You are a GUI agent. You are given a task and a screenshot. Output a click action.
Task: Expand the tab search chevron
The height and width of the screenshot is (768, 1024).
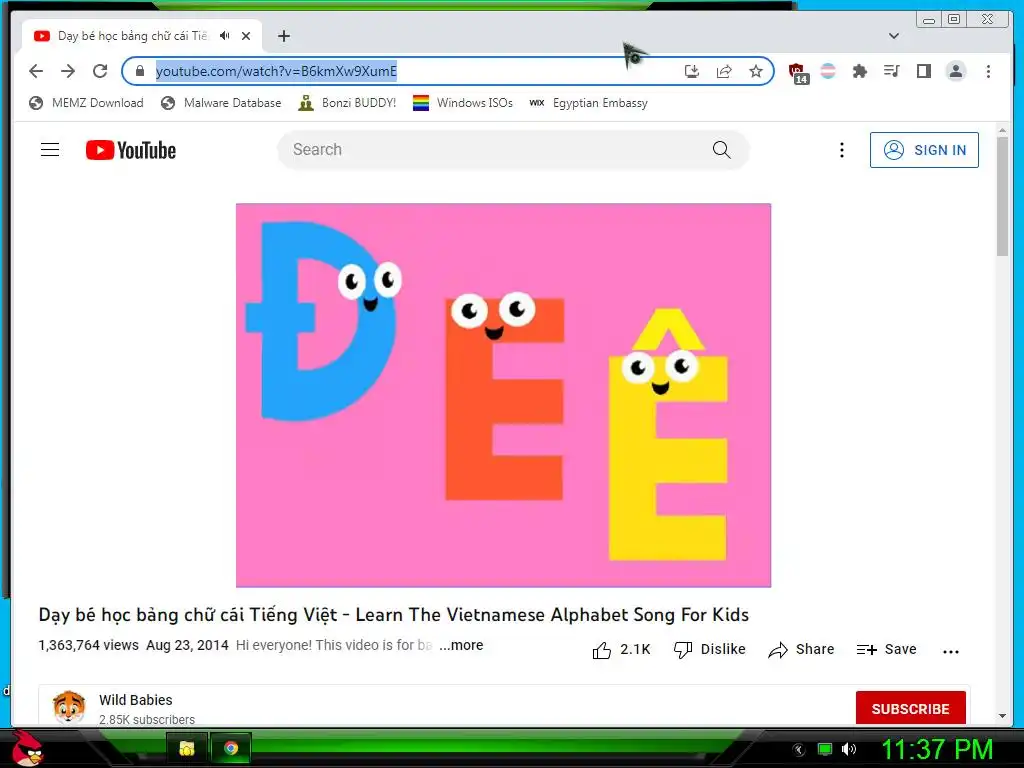tap(894, 36)
